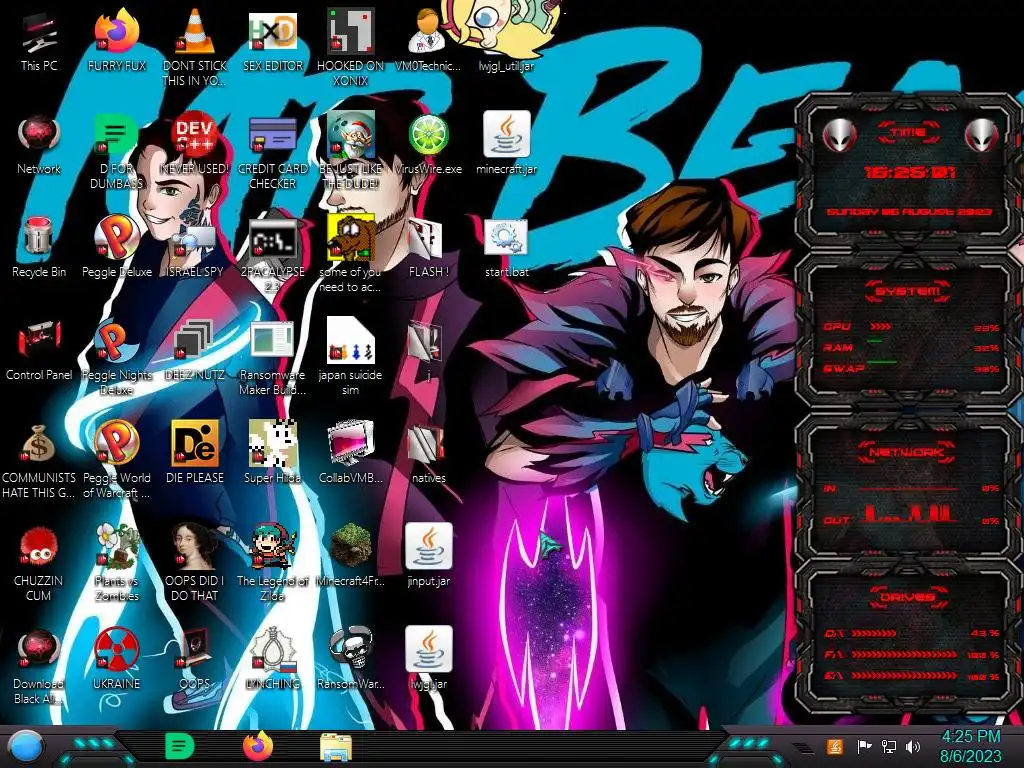Click the blue Start orb button
Viewport: 1024px width, 768px height.
click(25, 747)
